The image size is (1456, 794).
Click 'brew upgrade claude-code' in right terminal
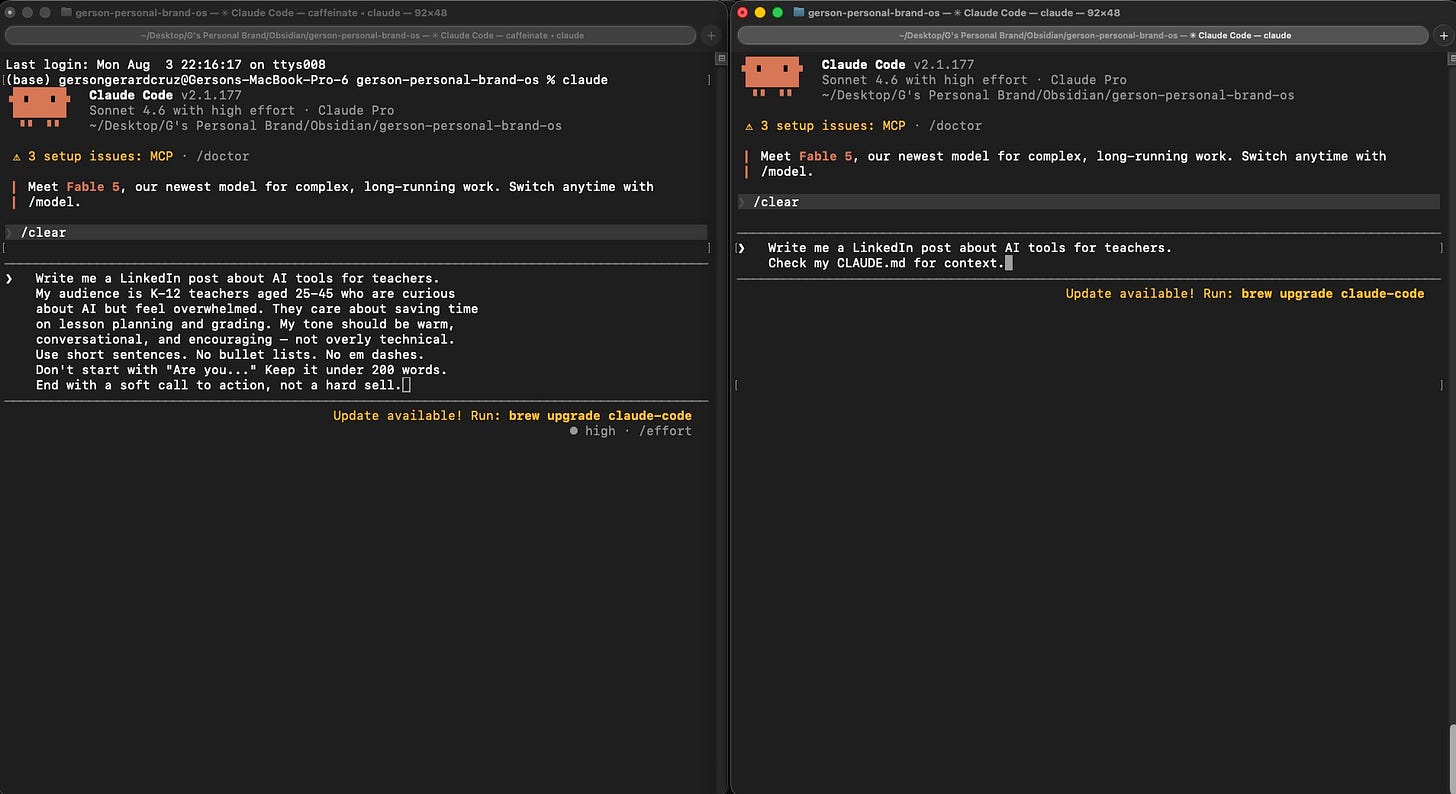pos(1333,294)
